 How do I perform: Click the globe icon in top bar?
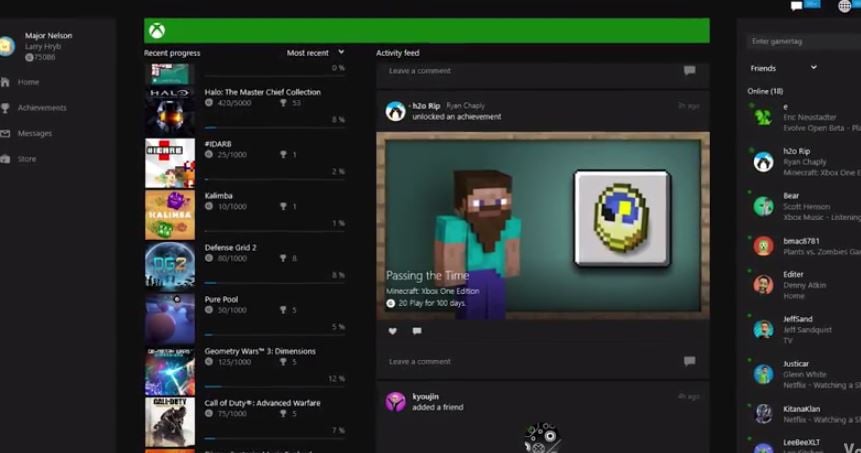[845, 6]
